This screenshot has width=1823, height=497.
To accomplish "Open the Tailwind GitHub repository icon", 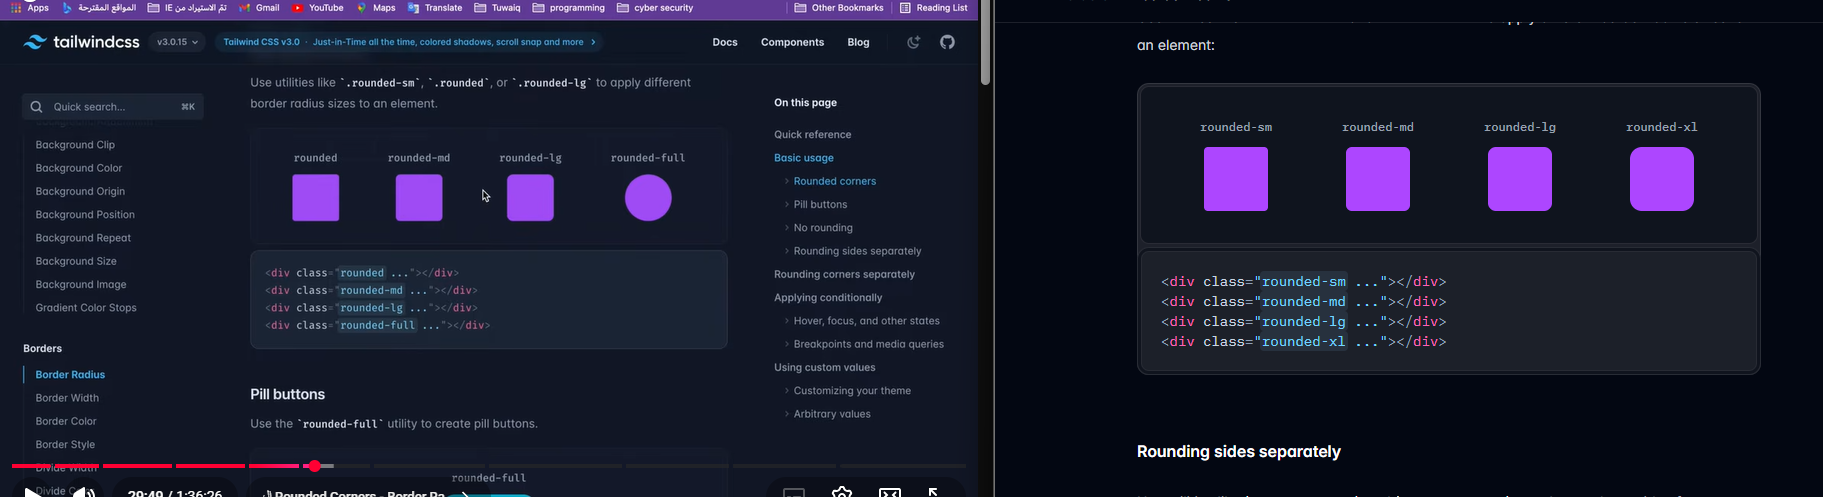I will click(947, 42).
